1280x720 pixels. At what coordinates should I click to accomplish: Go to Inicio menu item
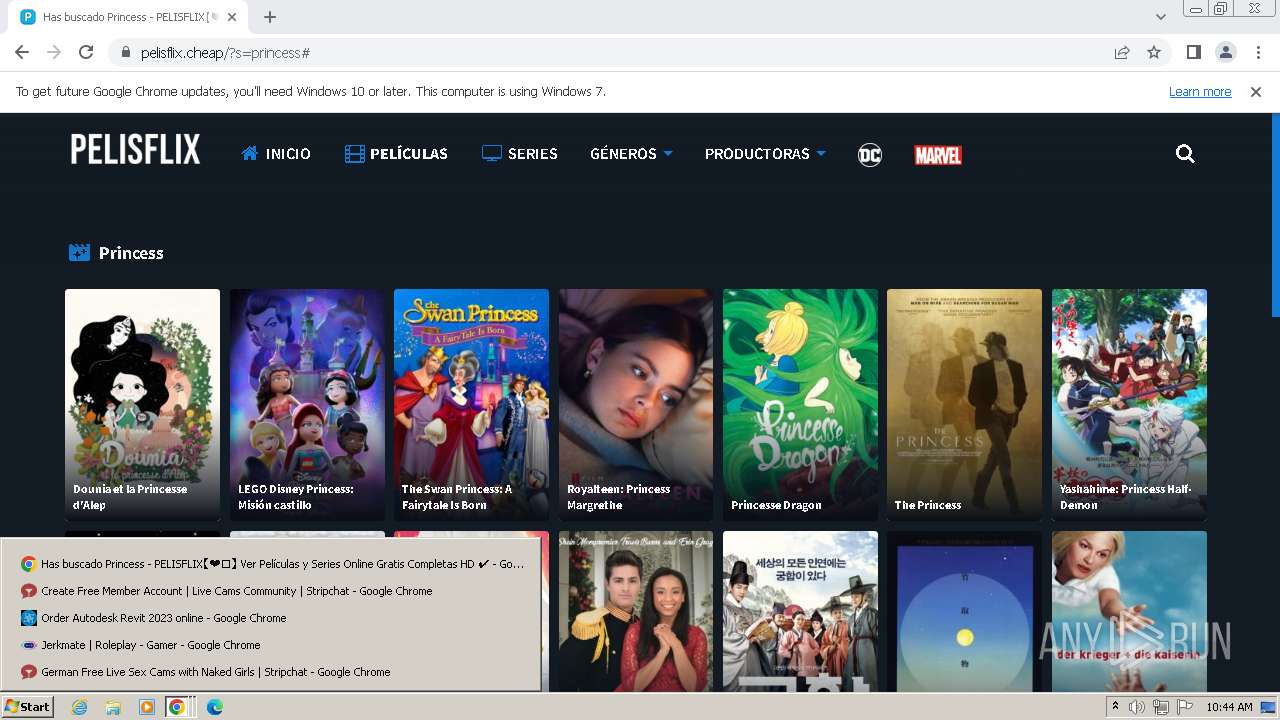[x=276, y=154]
